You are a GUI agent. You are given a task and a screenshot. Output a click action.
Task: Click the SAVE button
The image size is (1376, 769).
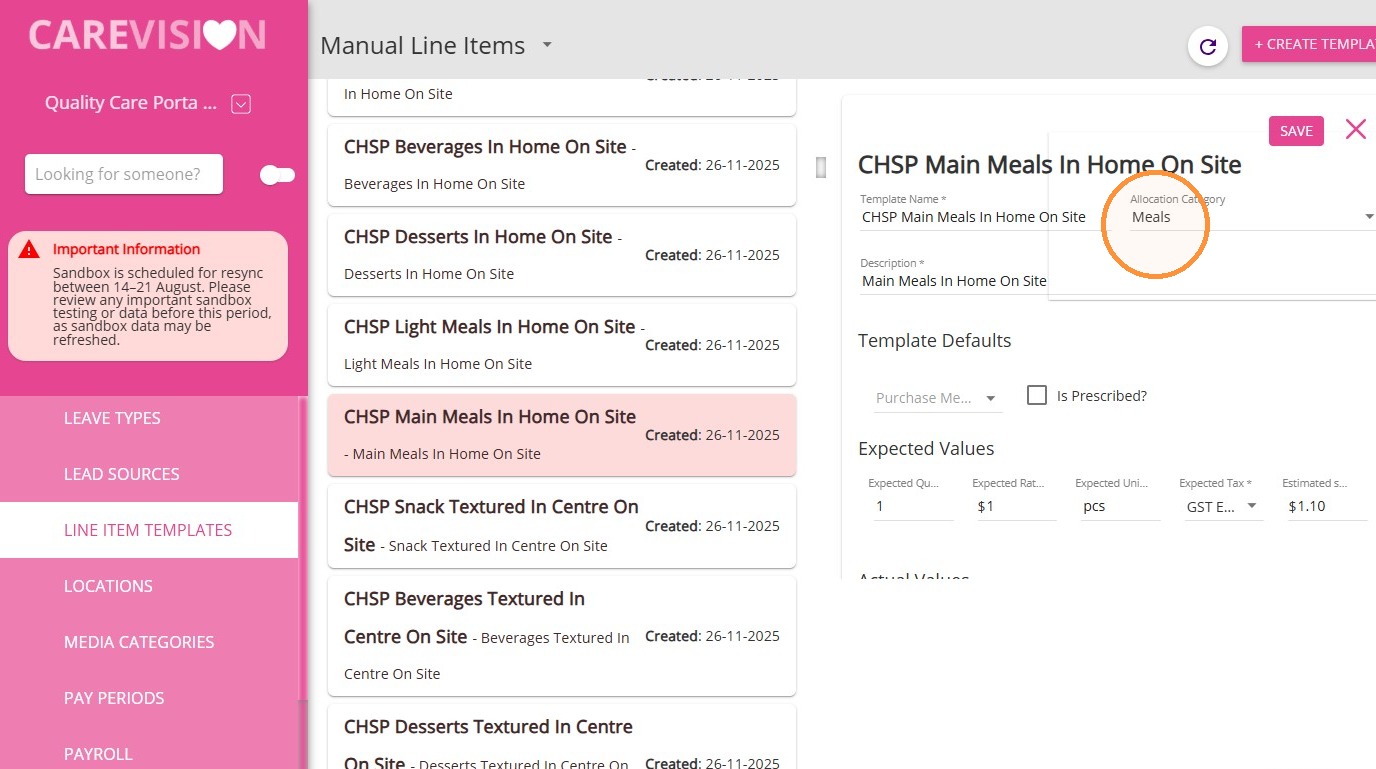(1296, 131)
